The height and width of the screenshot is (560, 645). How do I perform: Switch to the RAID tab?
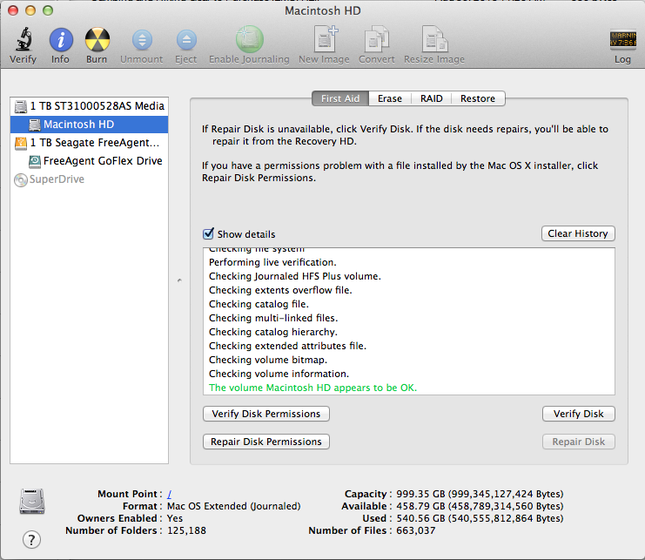432,99
